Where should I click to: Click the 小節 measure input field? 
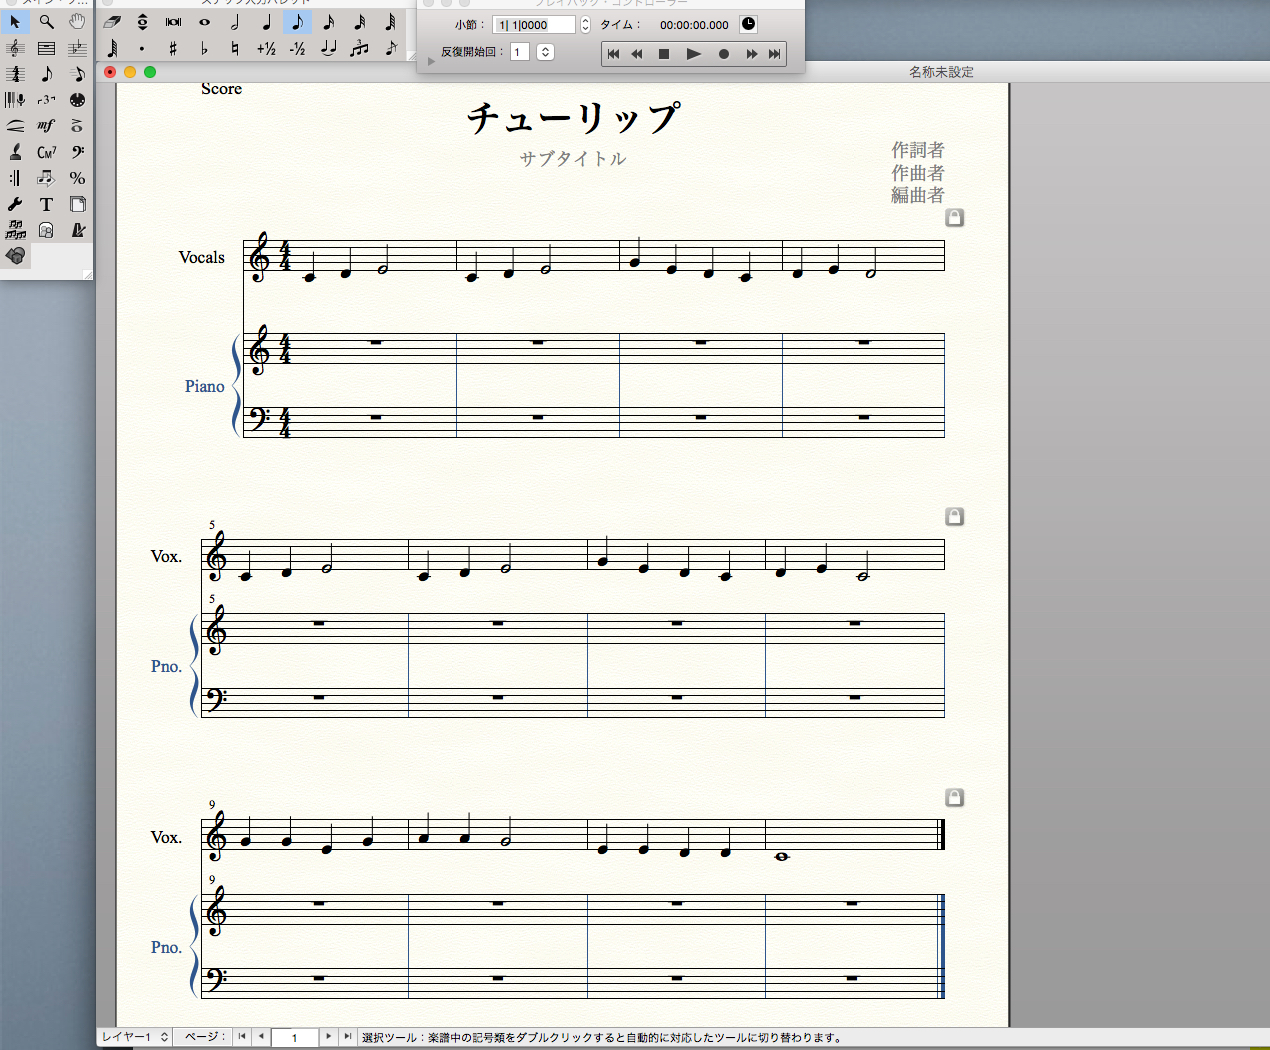(534, 25)
